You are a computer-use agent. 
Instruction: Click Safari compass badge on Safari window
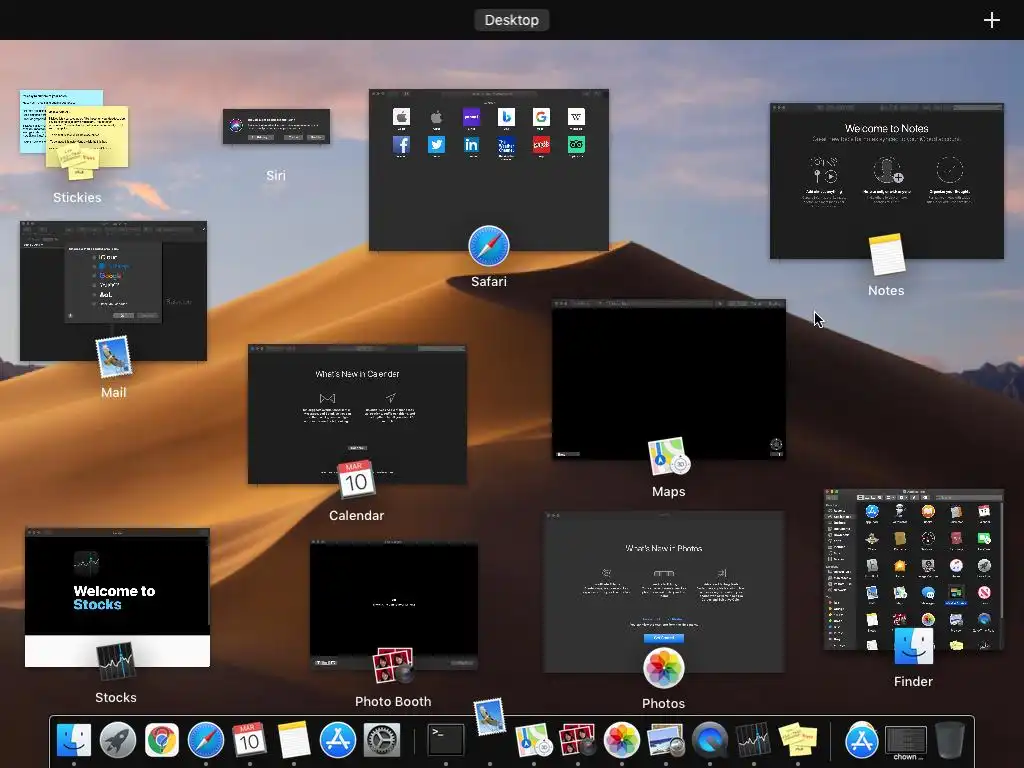click(488, 246)
